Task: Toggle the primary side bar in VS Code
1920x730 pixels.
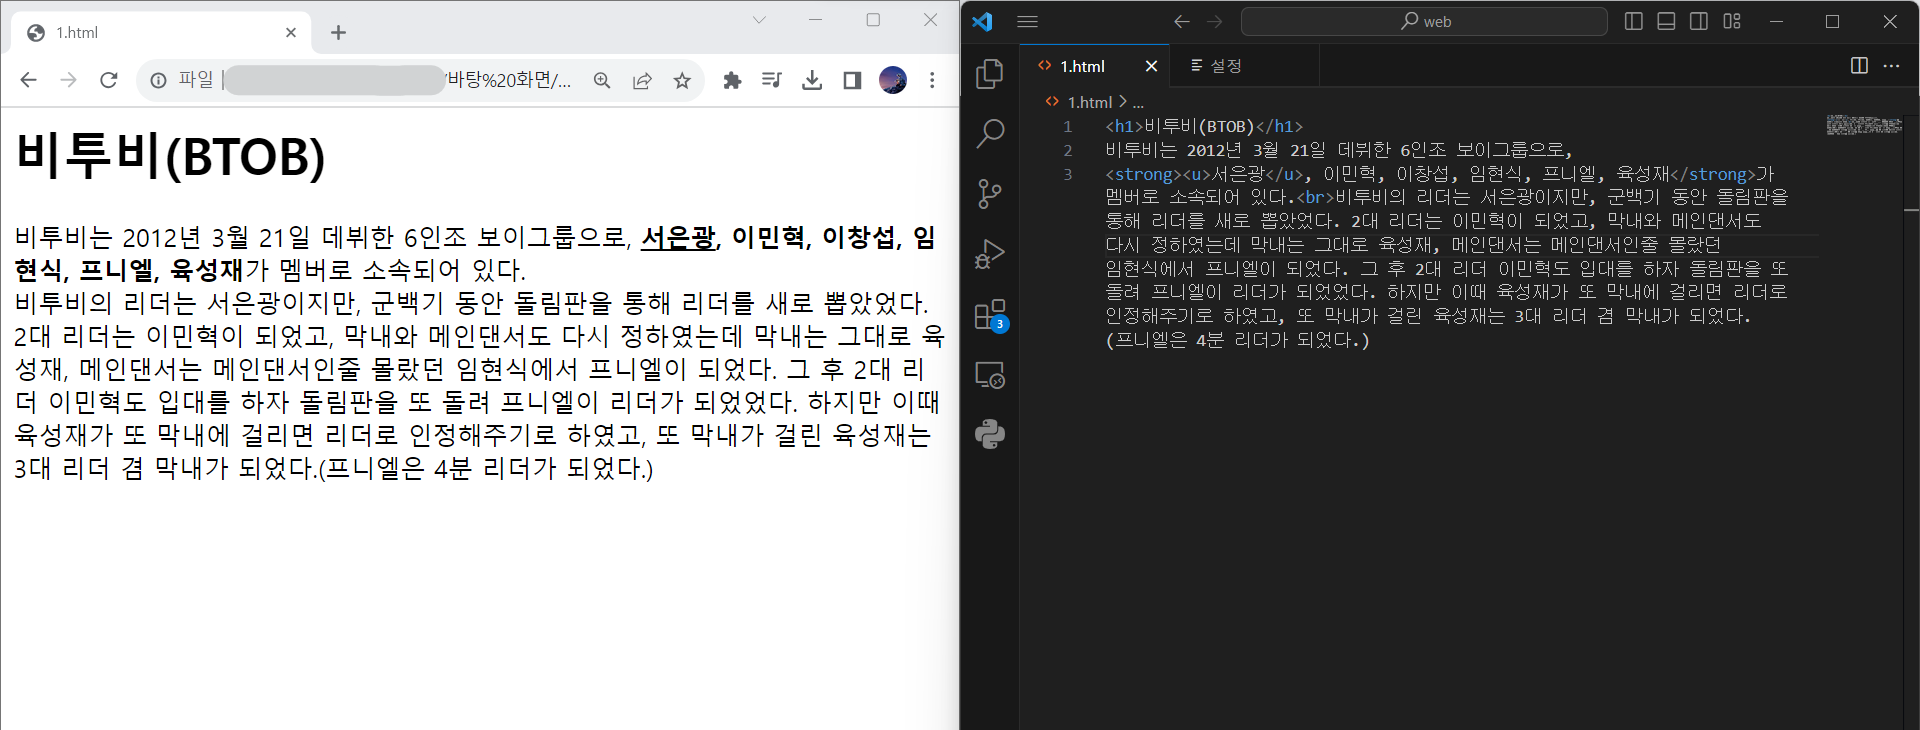Action: pyautogui.click(x=1634, y=21)
